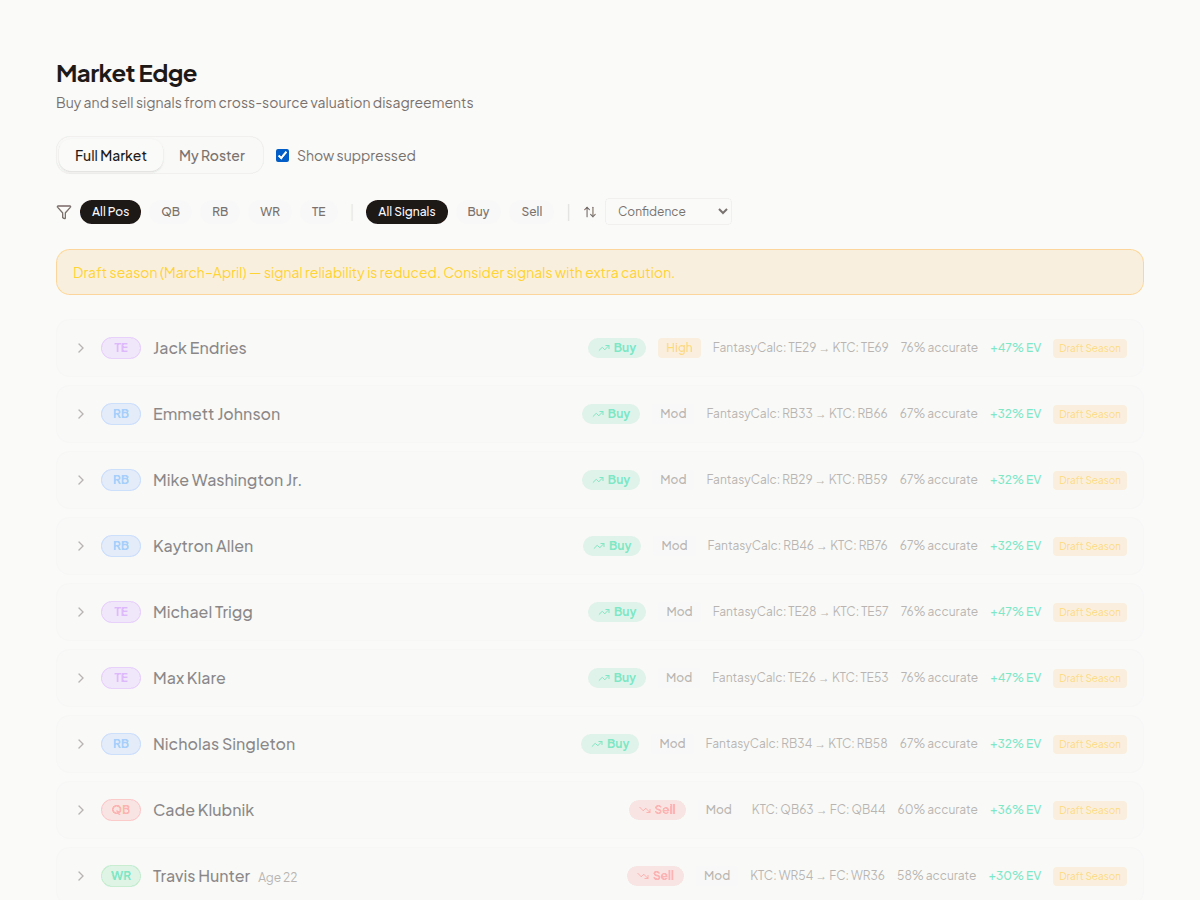This screenshot has width=1200, height=900.
Task: Toggle the QB position filter
Action: [170, 211]
